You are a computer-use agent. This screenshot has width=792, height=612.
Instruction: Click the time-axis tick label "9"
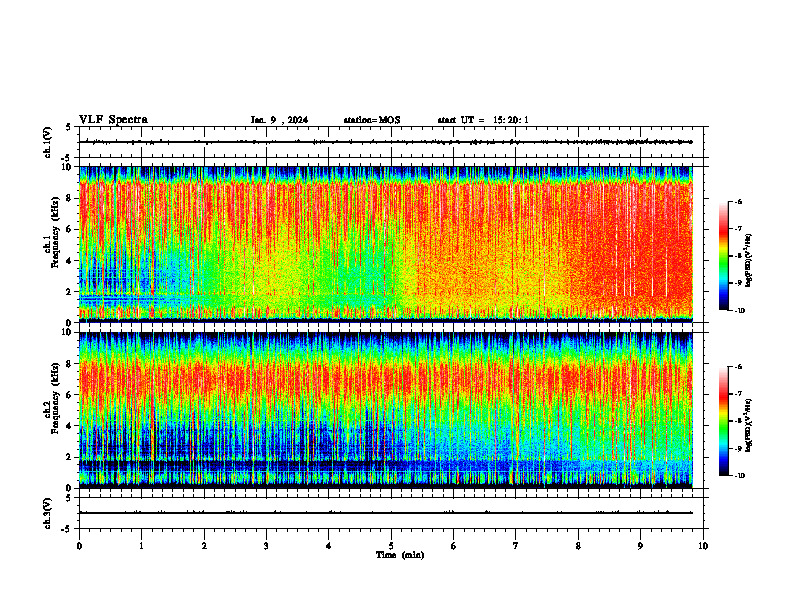pos(640,546)
